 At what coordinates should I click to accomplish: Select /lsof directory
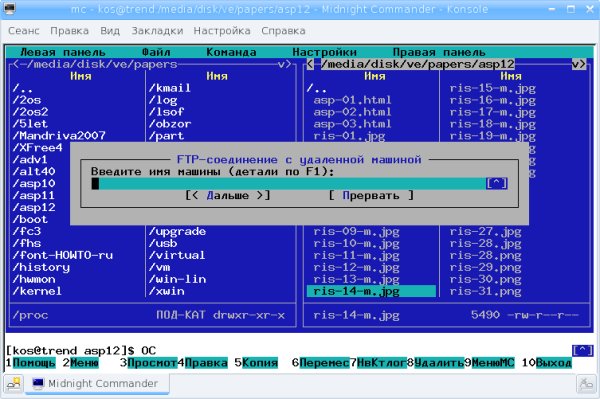coord(166,112)
